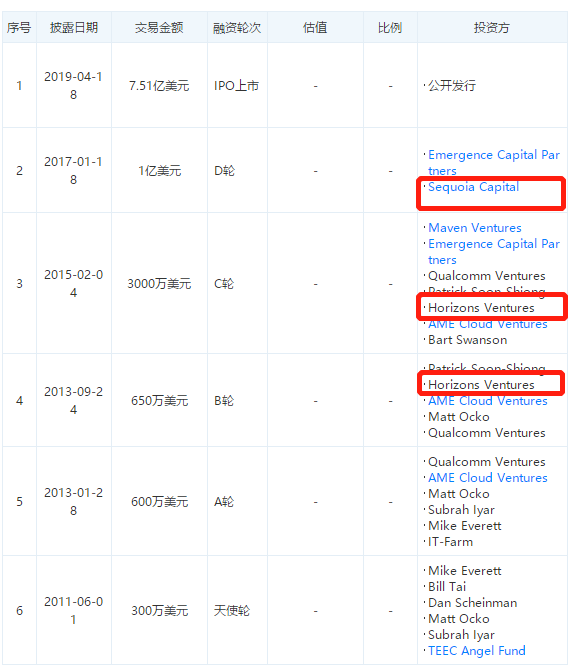Select 估值 column header
This screenshot has width=568, height=670.
315,28
